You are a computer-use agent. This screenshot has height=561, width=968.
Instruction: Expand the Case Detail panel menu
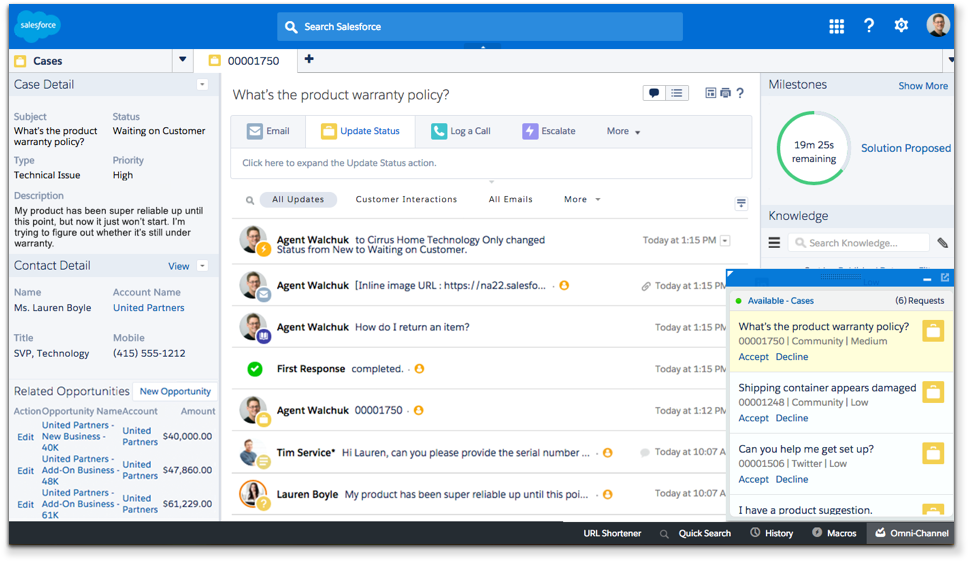click(x=202, y=85)
